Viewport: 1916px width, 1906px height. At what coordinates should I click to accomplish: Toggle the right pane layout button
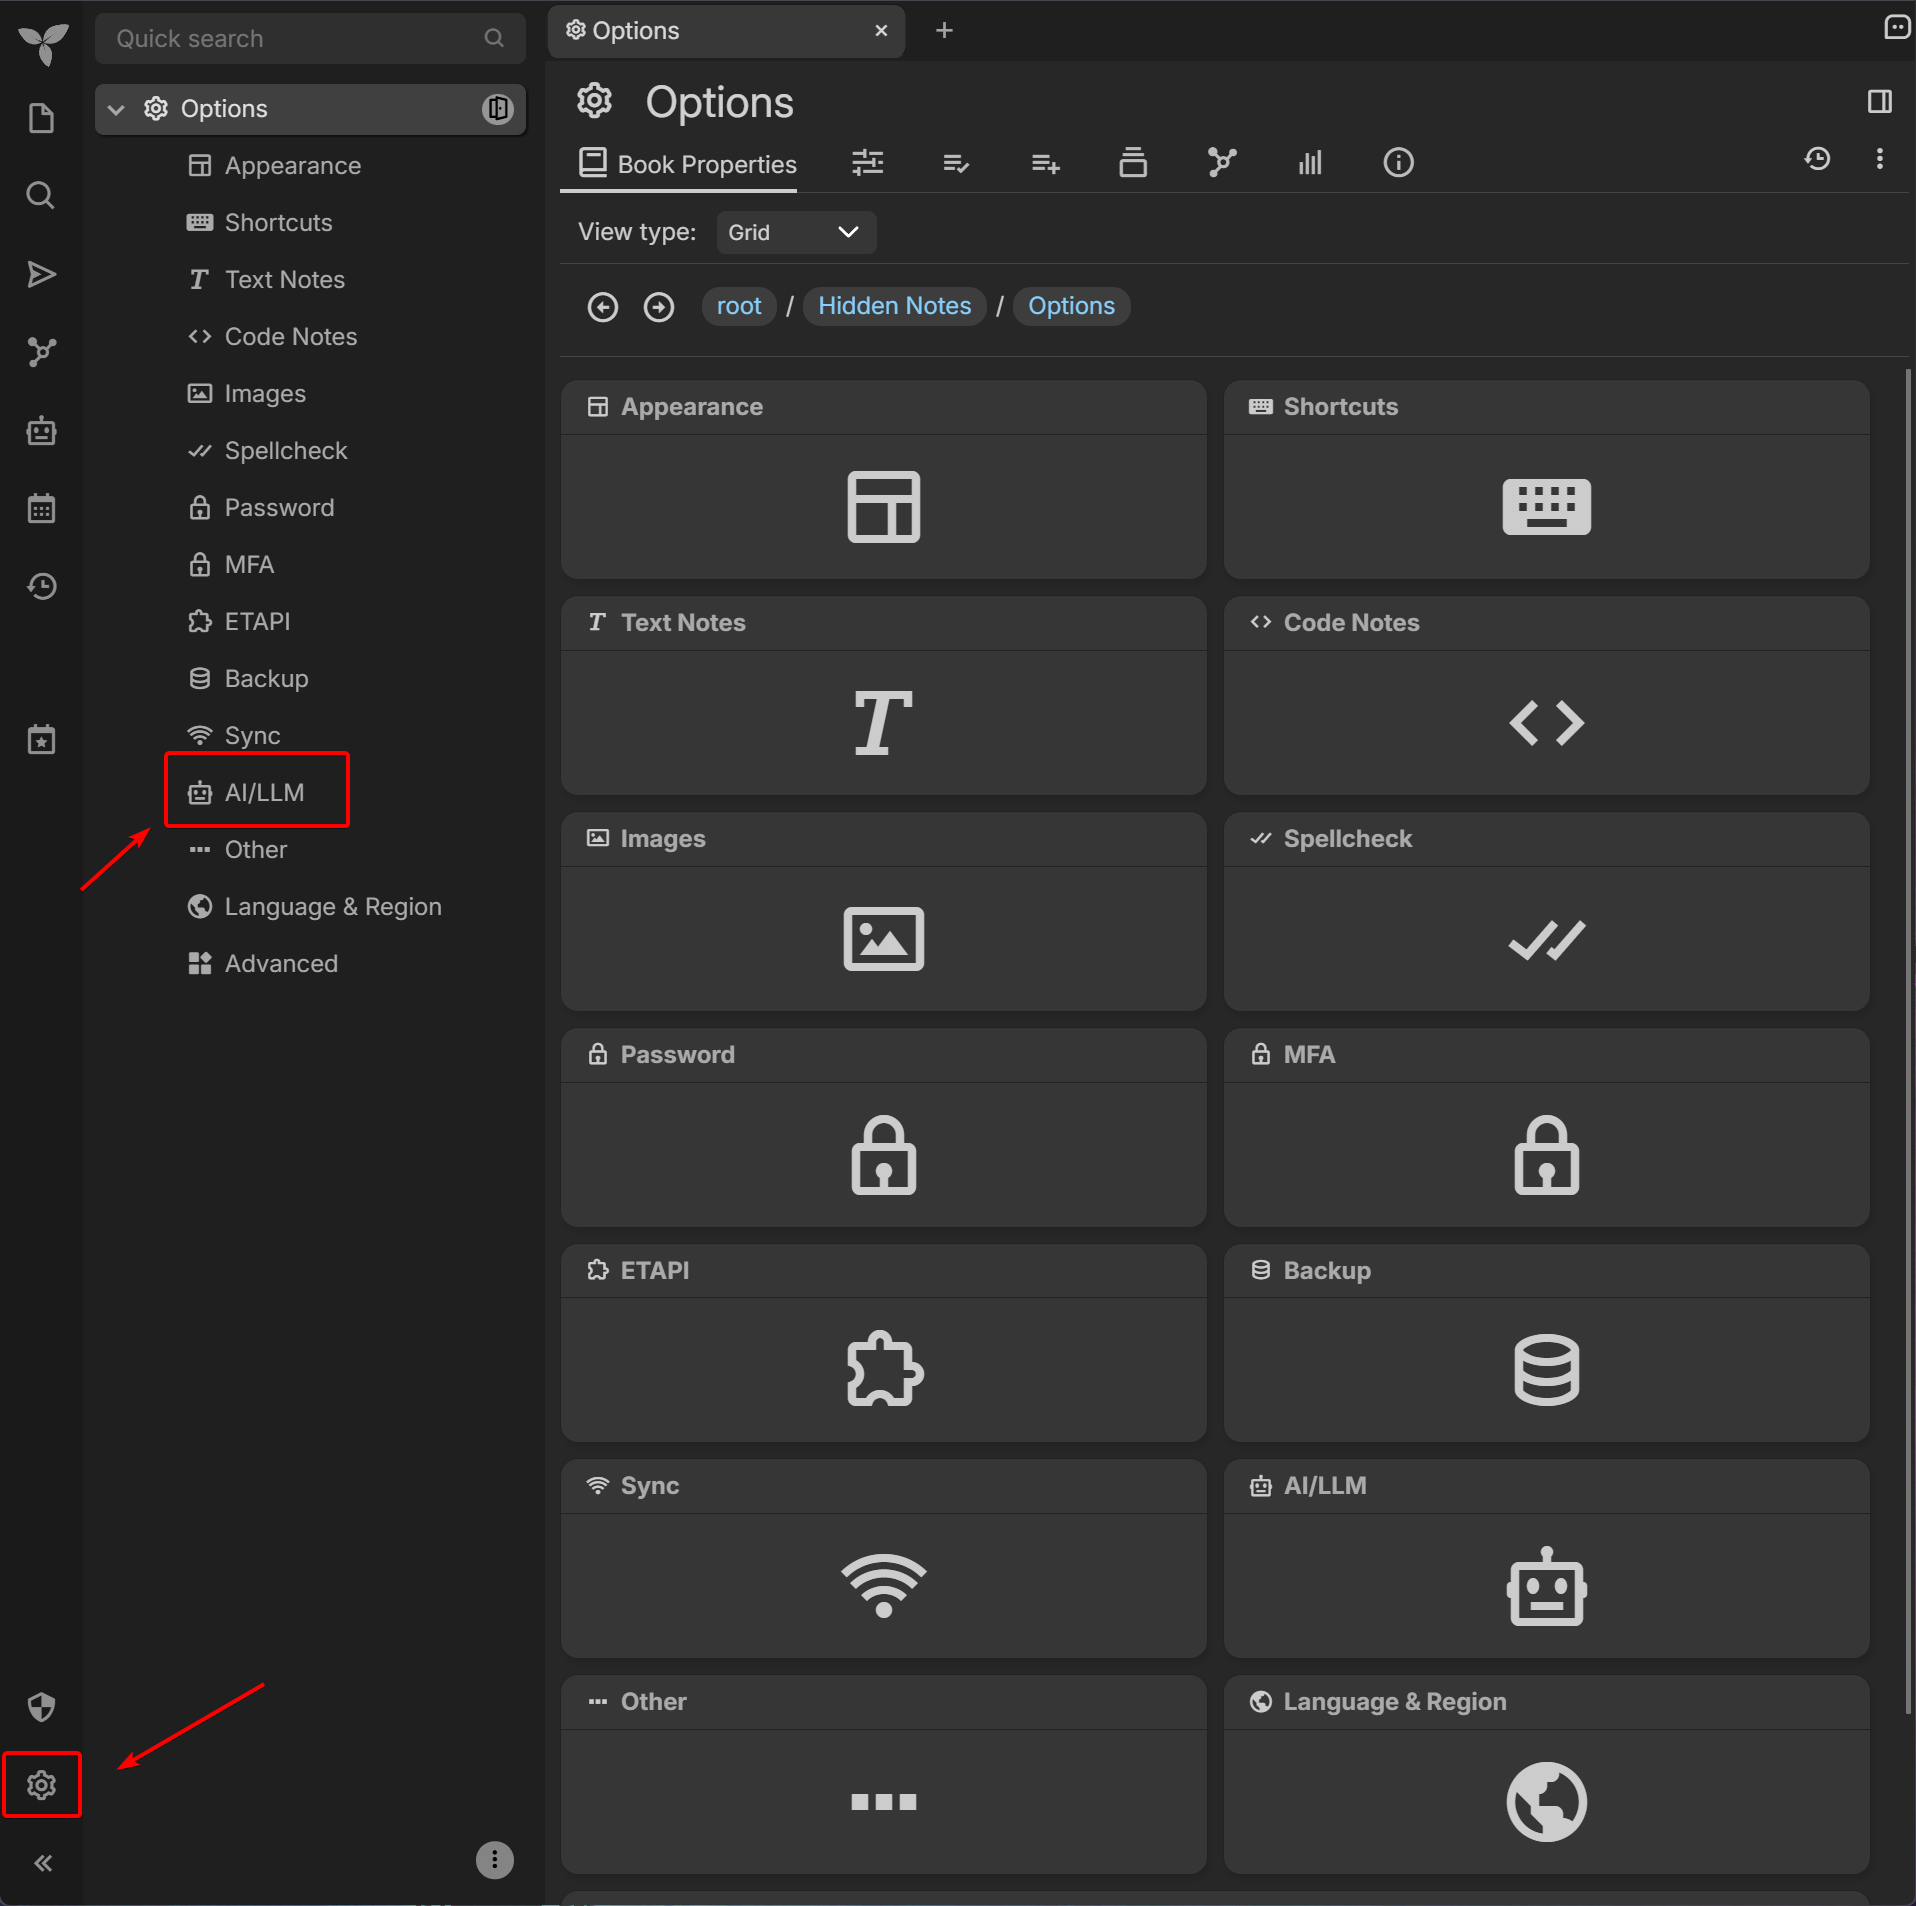point(1879,102)
